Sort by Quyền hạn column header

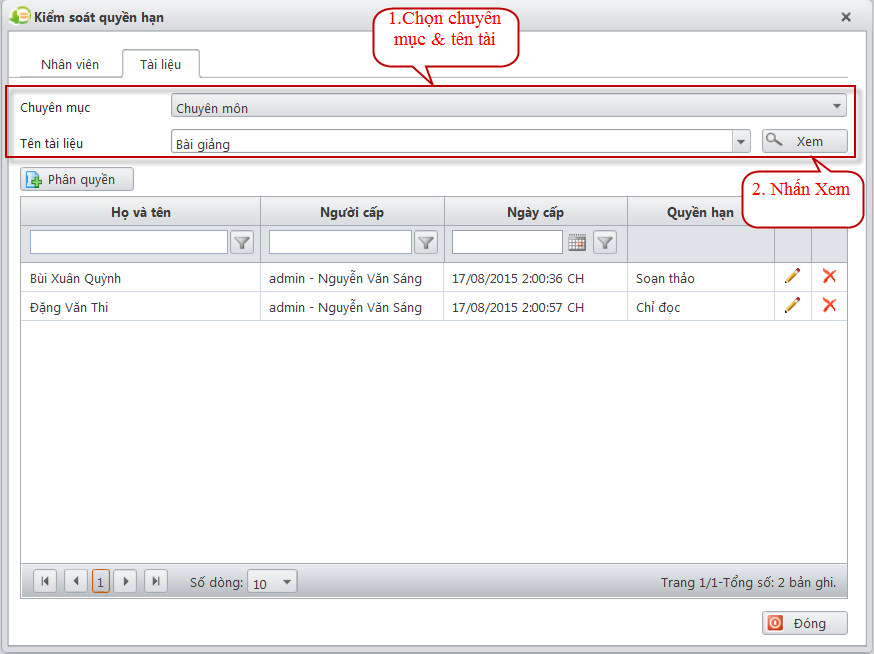coord(701,212)
